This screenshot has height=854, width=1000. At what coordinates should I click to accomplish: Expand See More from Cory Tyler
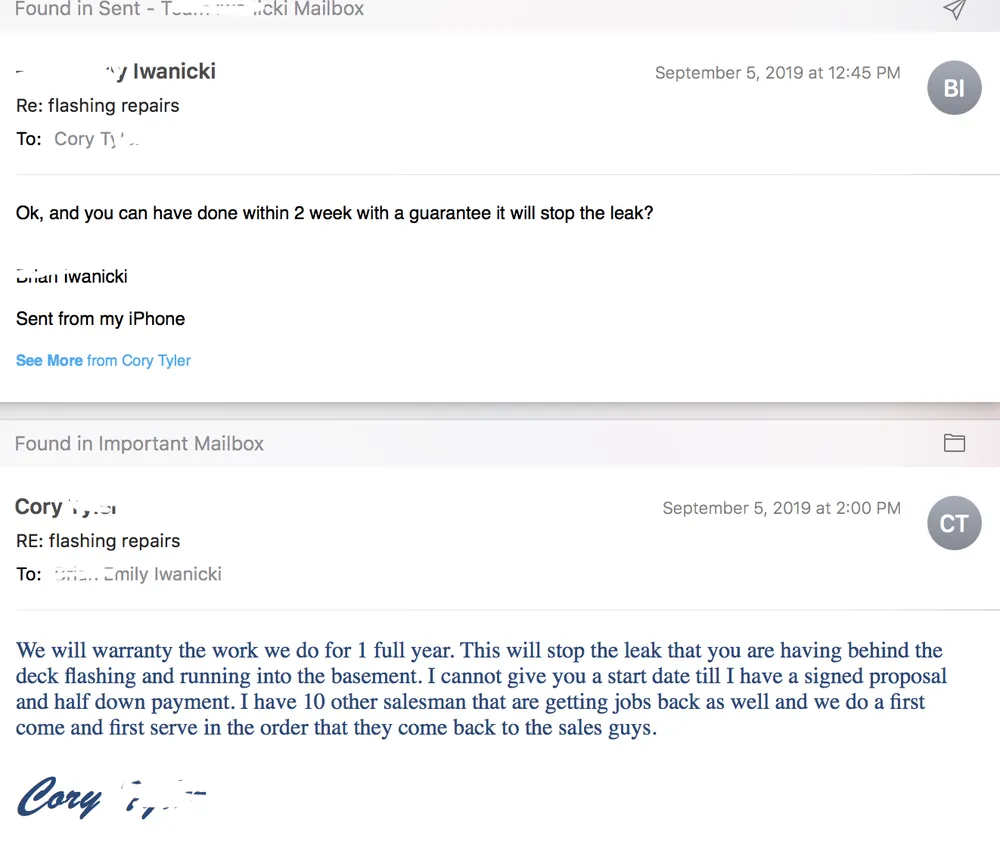pyautogui.click(x=103, y=360)
